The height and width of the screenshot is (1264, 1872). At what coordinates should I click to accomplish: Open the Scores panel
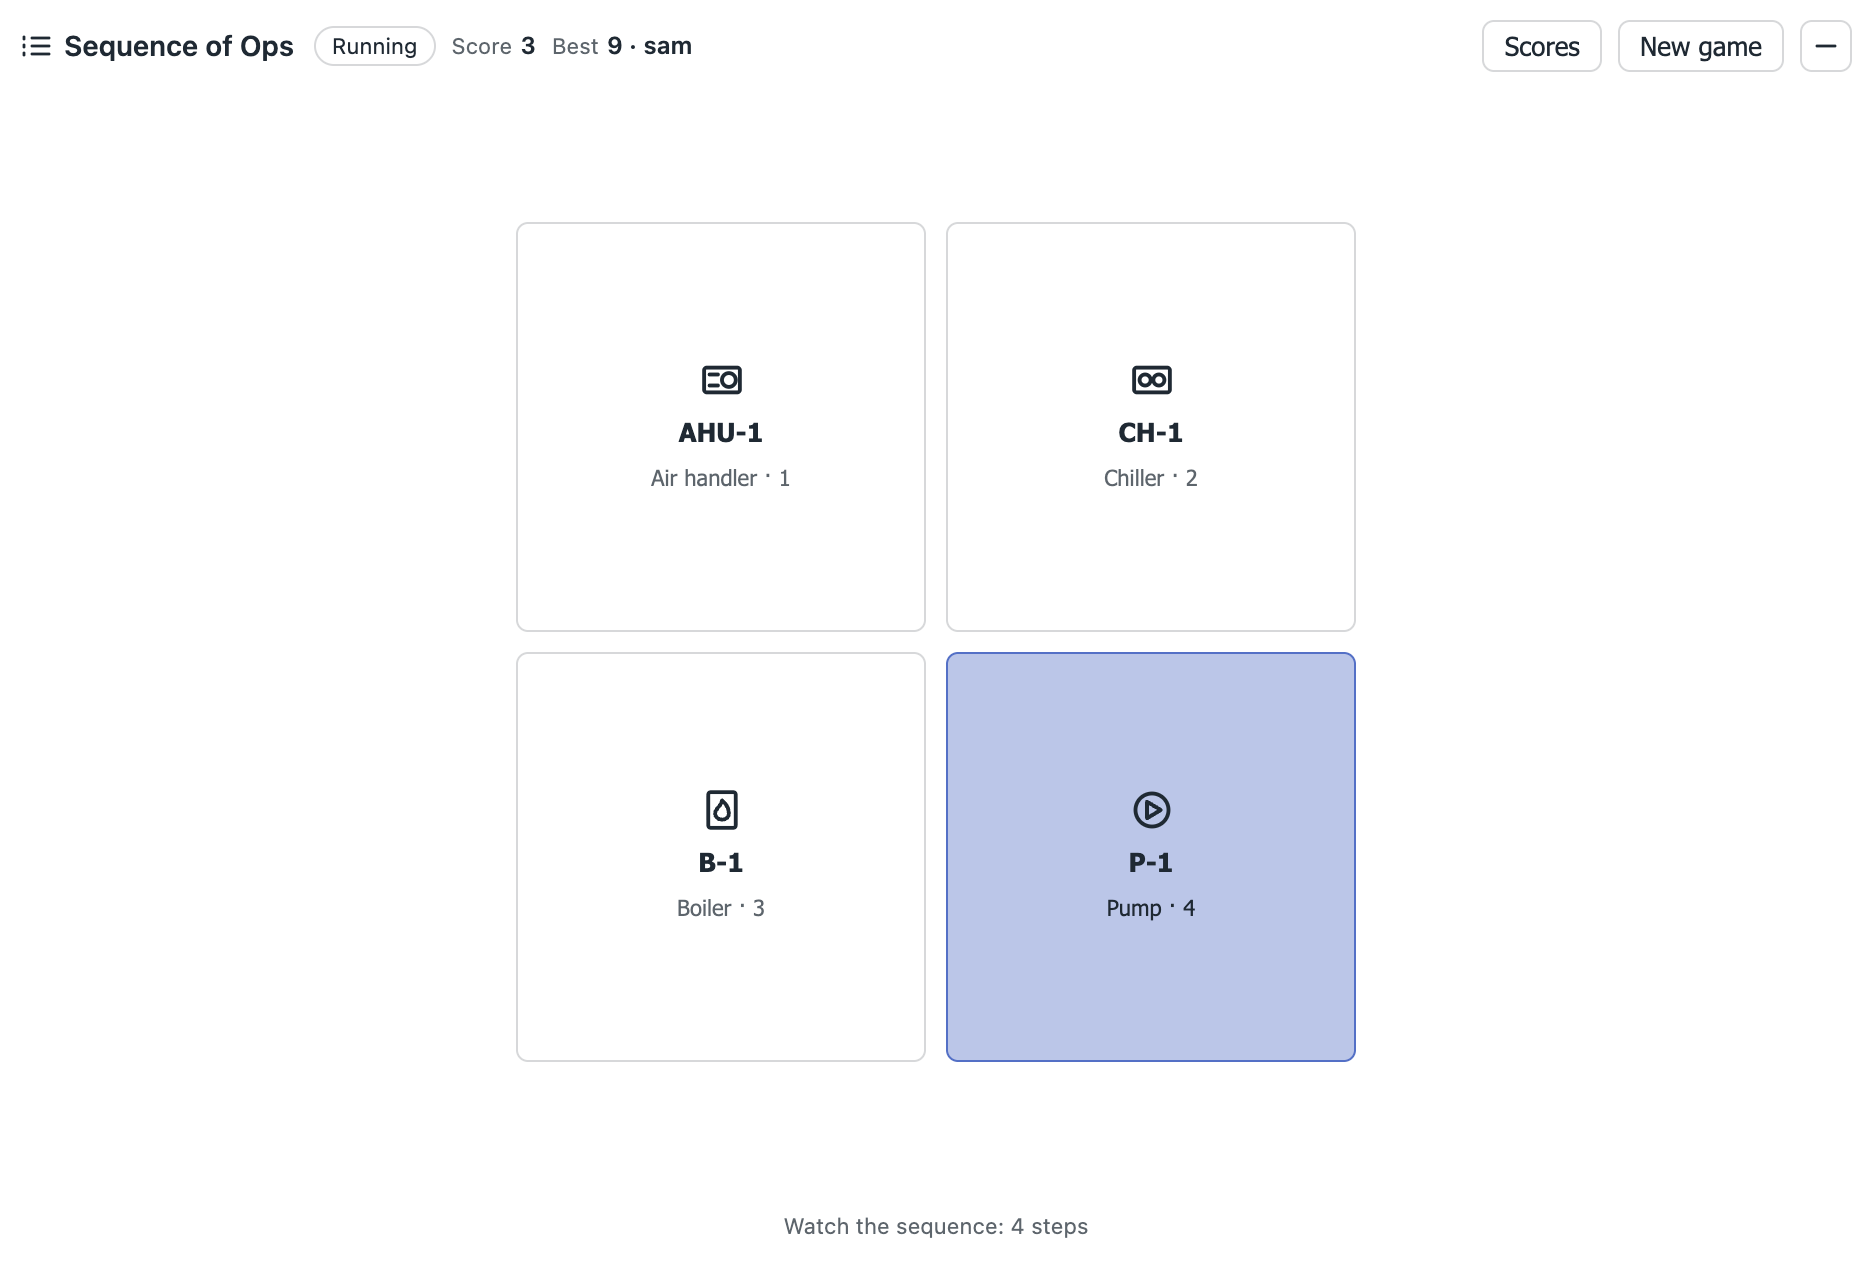(1541, 46)
